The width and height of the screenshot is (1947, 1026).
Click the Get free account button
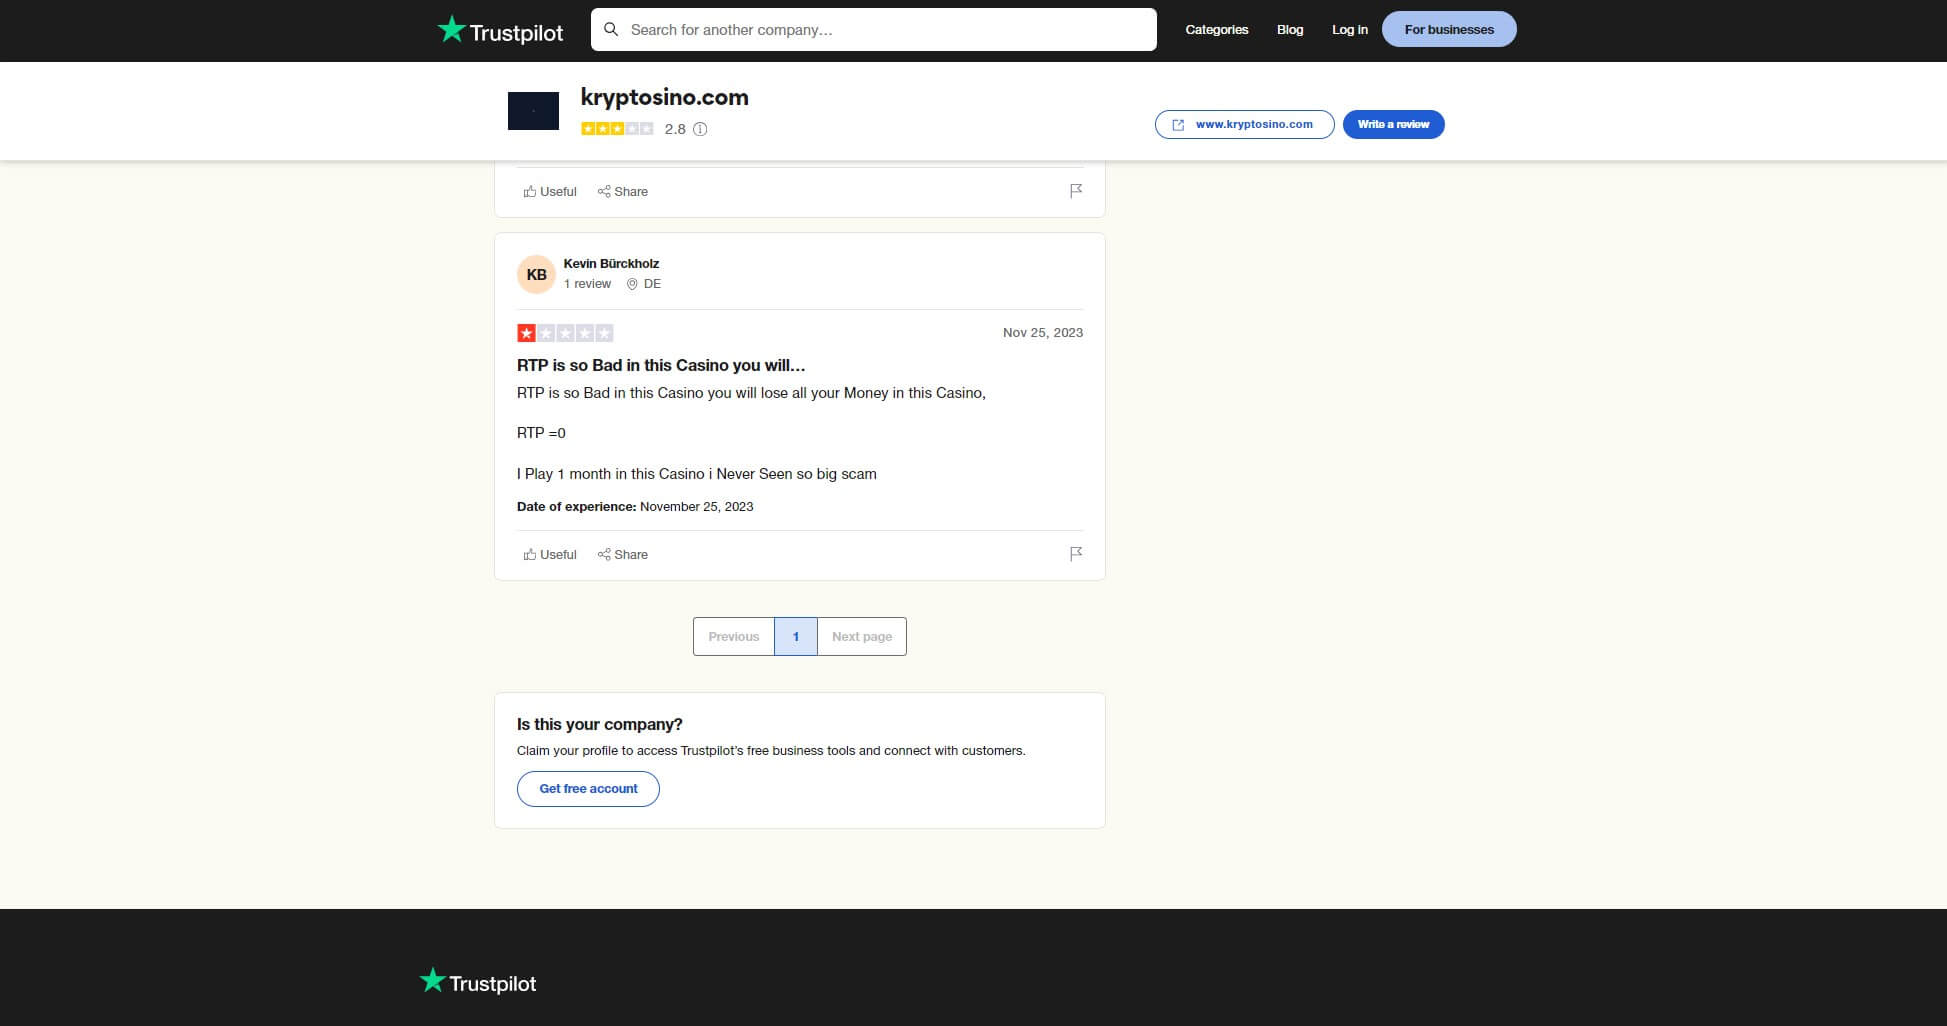tap(587, 788)
